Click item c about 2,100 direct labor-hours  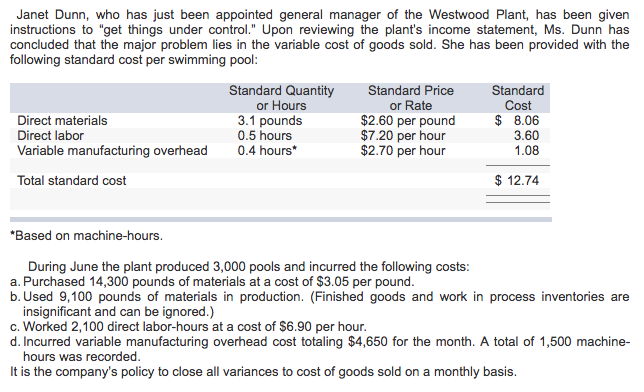coord(188,327)
